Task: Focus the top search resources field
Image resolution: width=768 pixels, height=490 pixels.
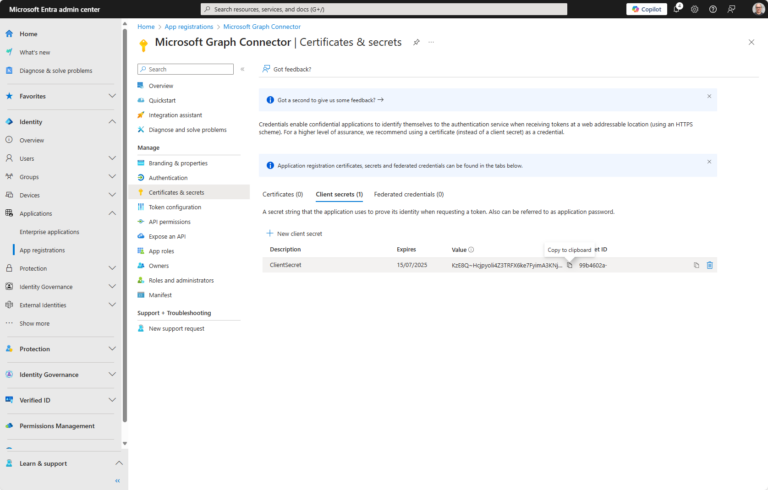Action: pyautogui.click(x=384, y=9)
